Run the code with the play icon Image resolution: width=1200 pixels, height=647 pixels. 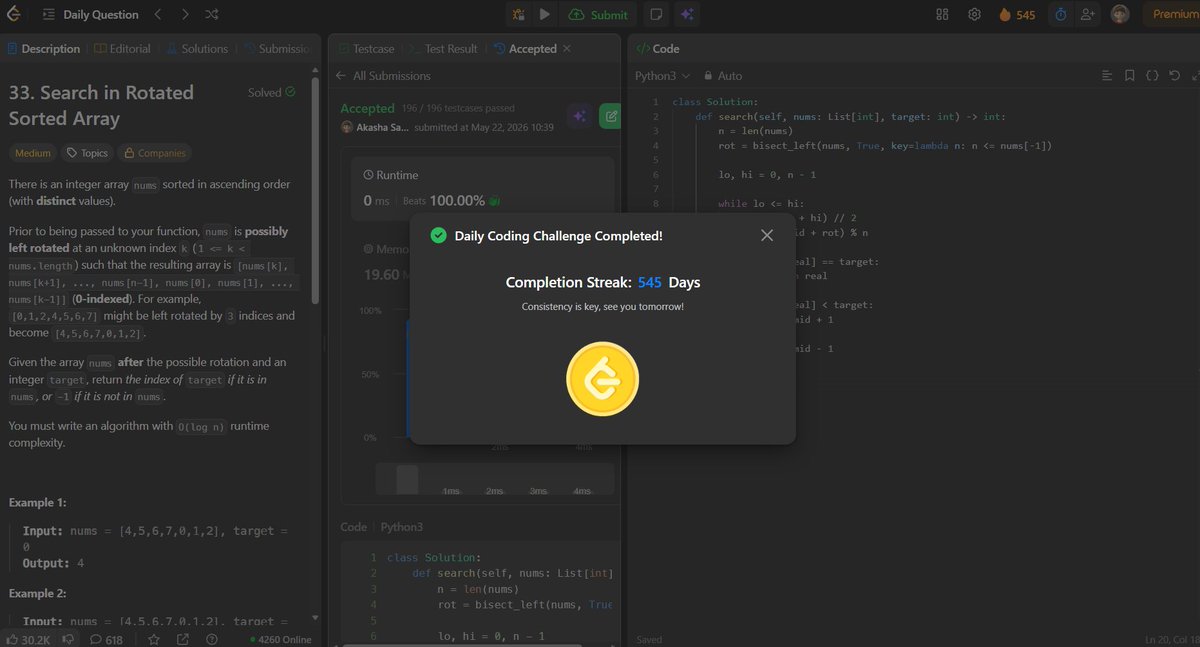(x=544, y=14)
